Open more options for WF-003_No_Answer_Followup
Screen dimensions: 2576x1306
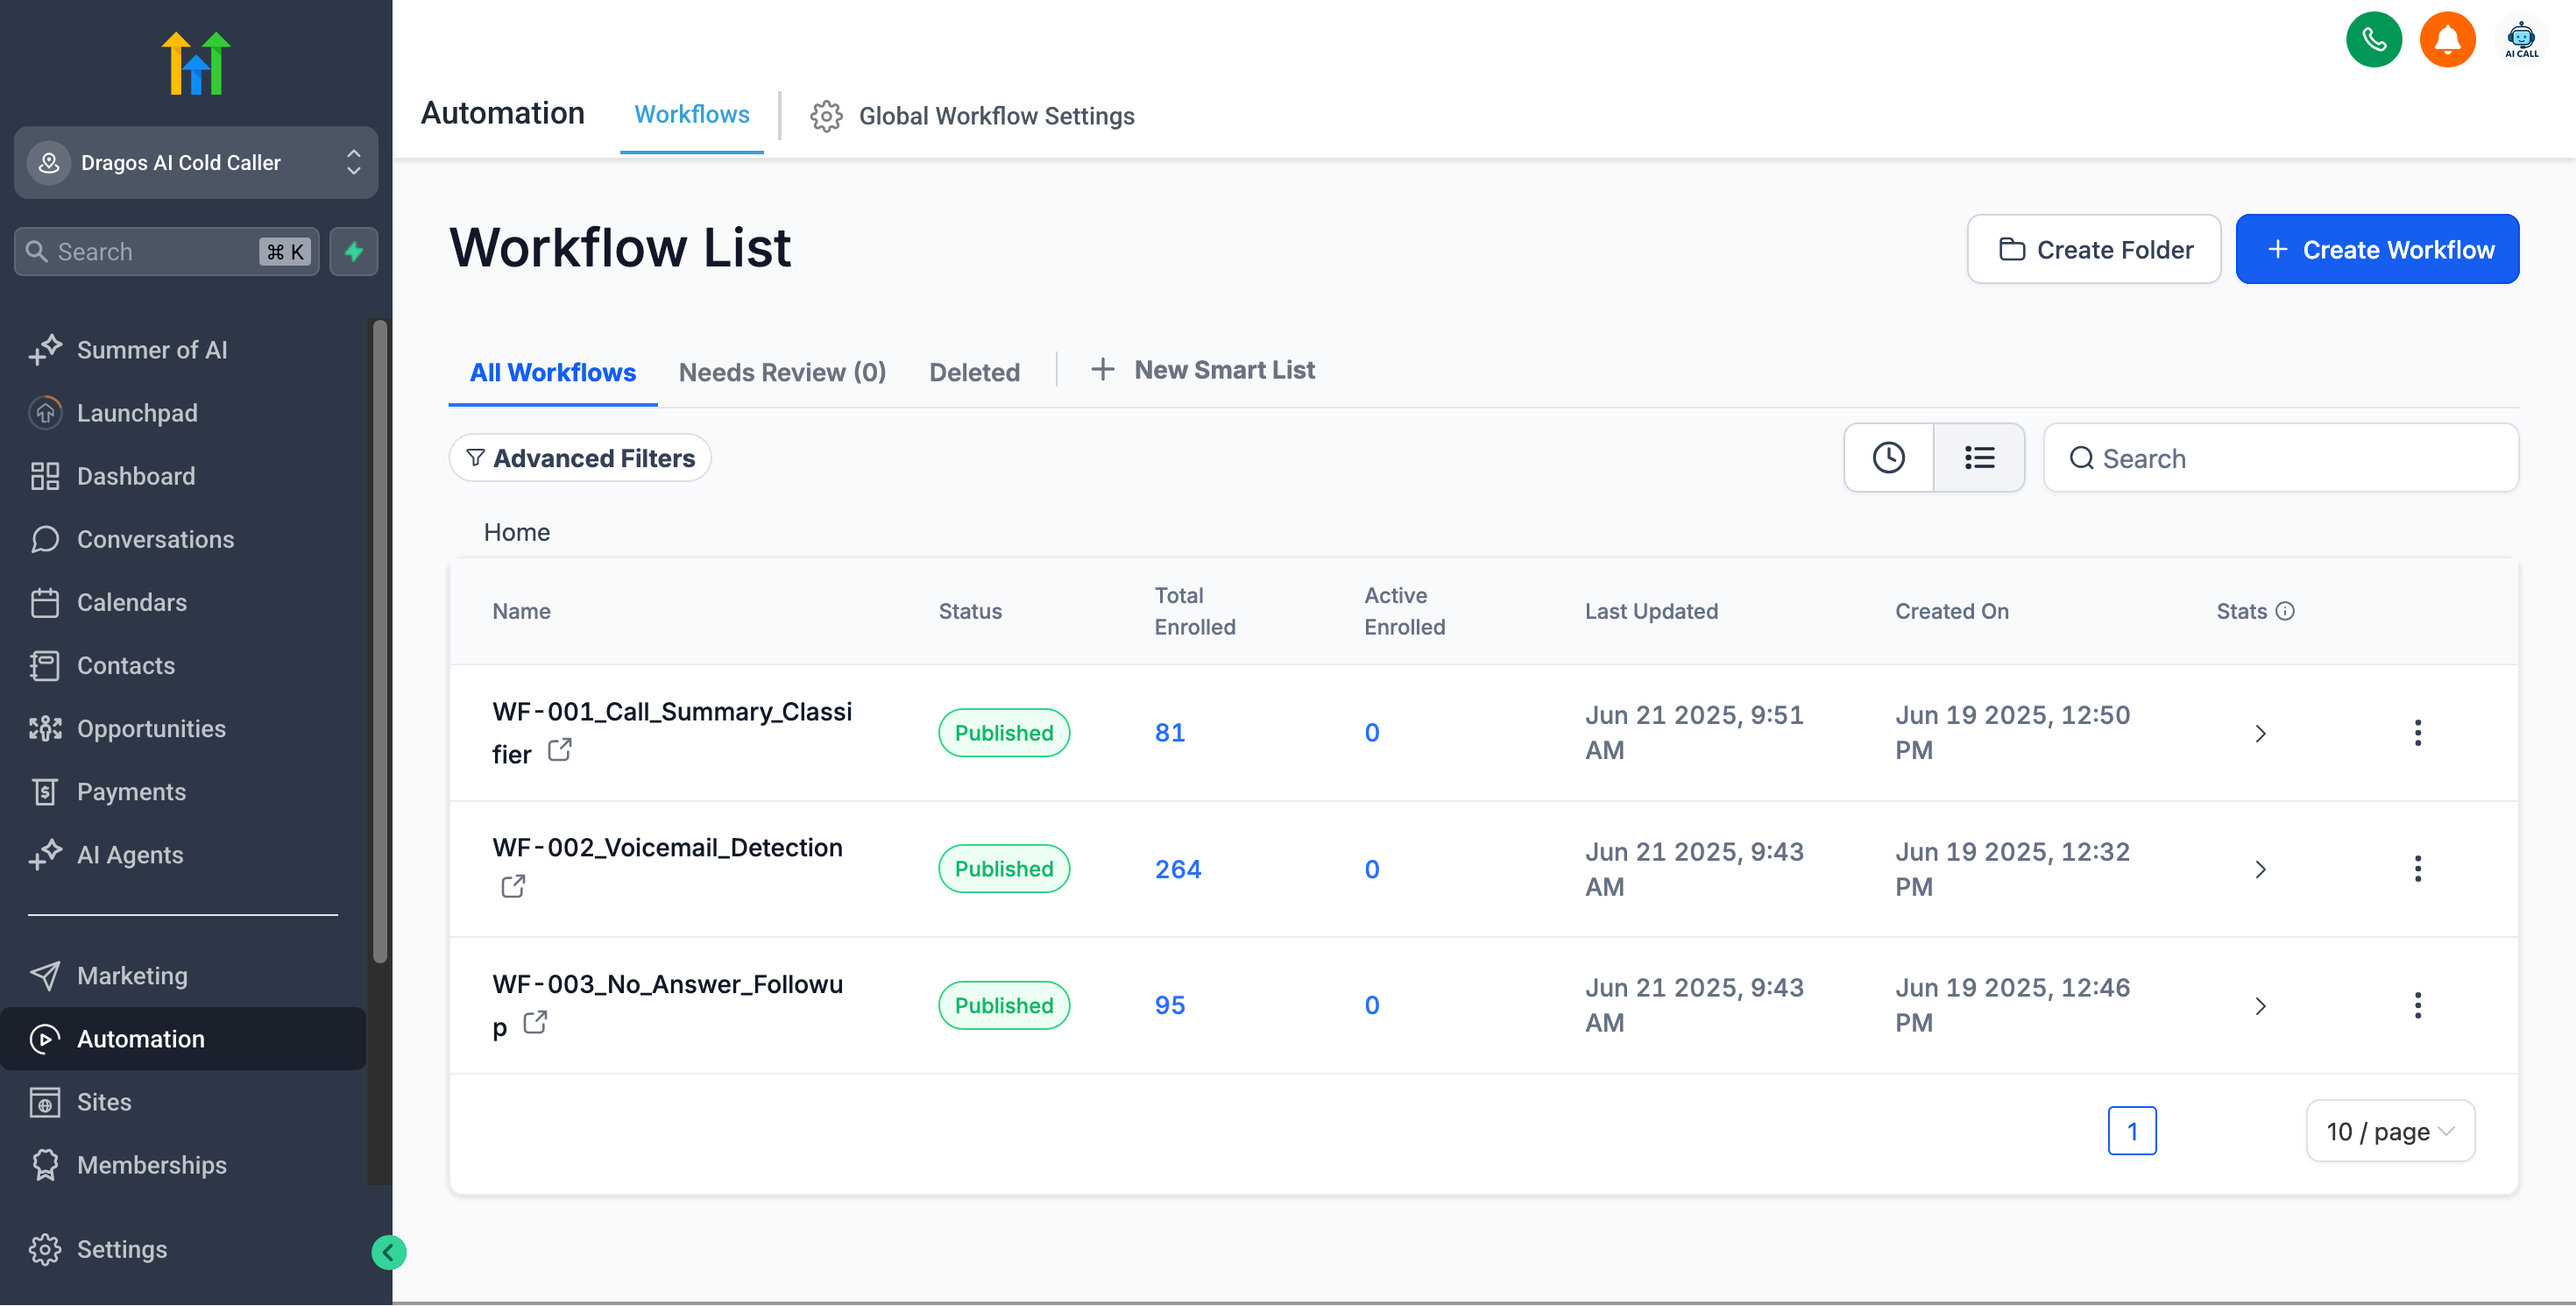[x=2417, y=1005]
